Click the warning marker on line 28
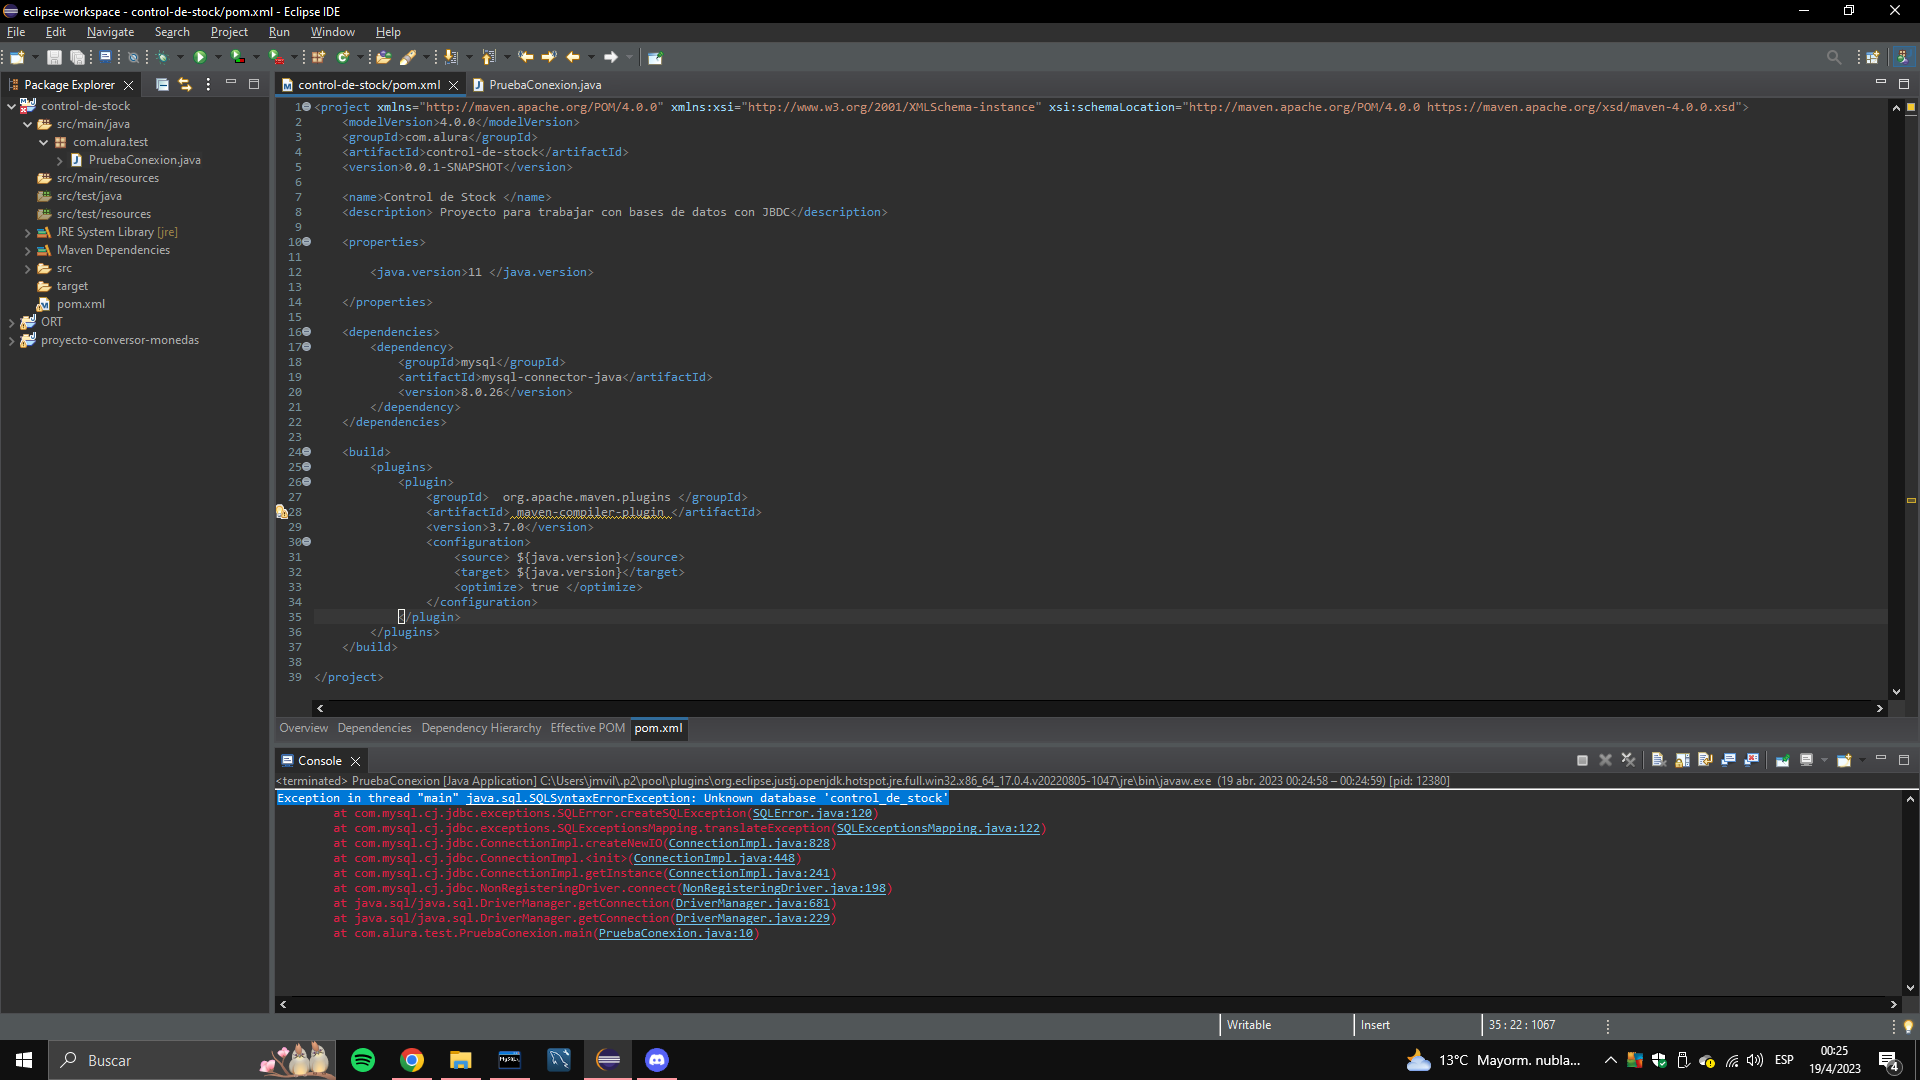This screenshot has width=1920, height=1080. tap(282, 512)
